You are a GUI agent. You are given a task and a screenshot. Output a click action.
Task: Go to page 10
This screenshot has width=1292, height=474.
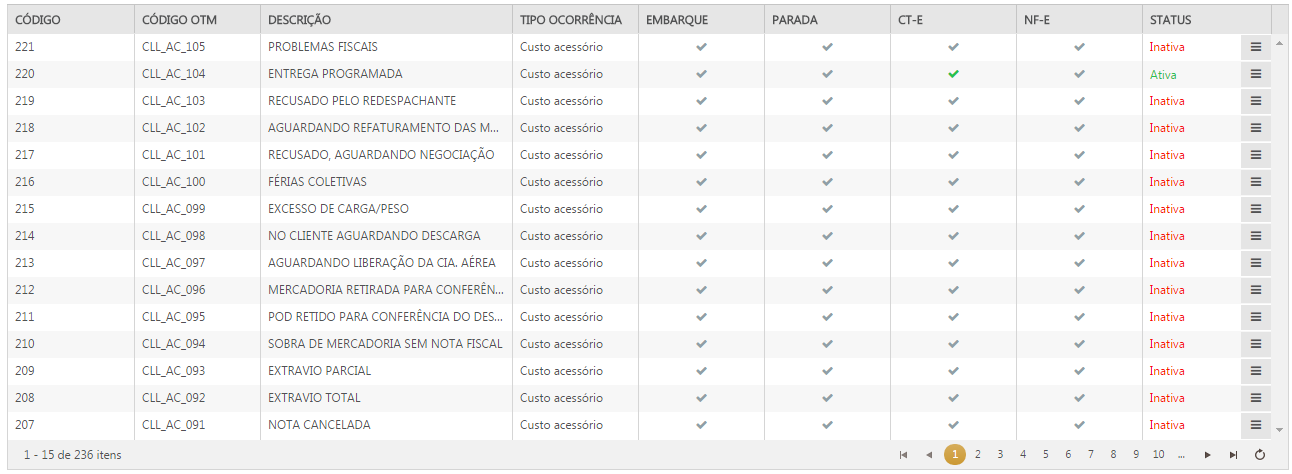(1158, 455)
